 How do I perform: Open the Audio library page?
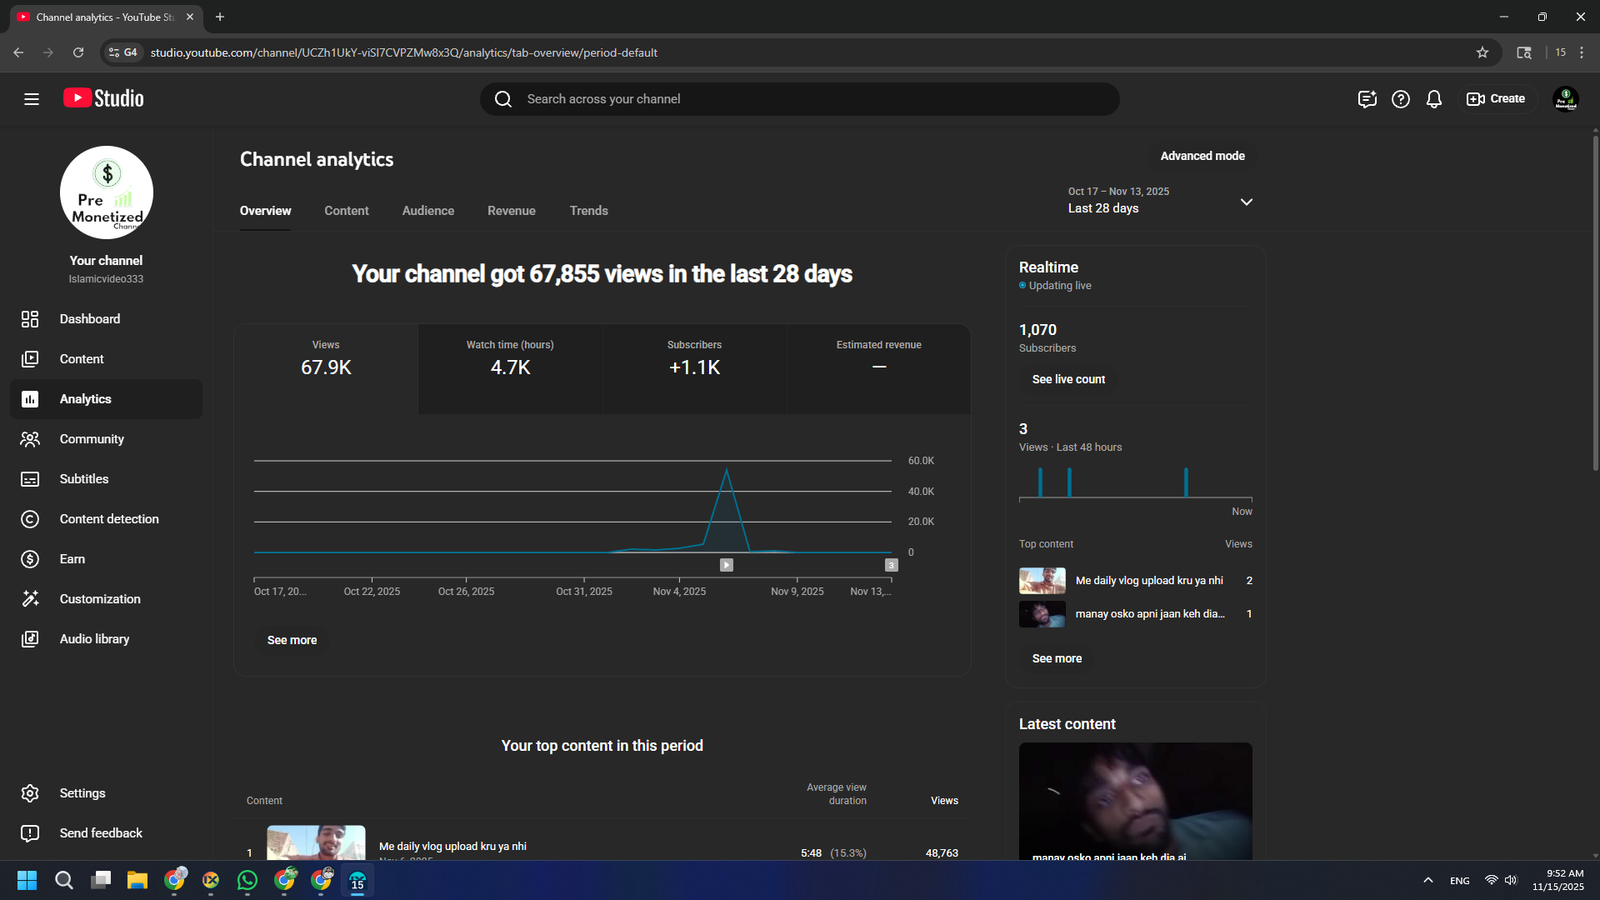pyautogui.click(x=94, y=639)
